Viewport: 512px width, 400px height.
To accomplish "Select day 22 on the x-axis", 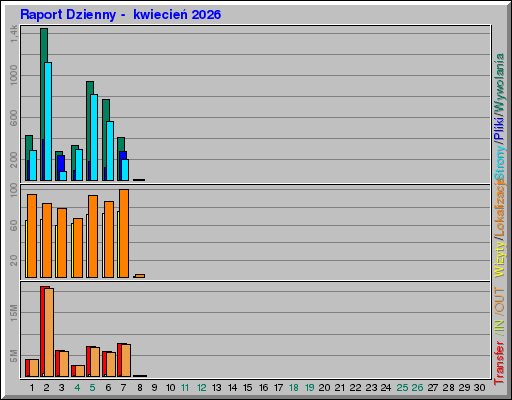I will tap(355, 388).
